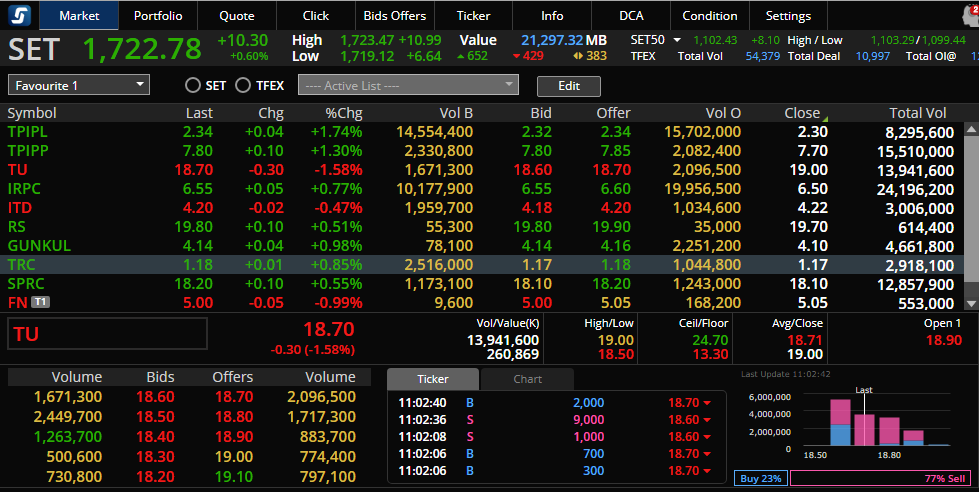Select the TPIPP row symbol

pyautogui.click(x=28, y=150)
